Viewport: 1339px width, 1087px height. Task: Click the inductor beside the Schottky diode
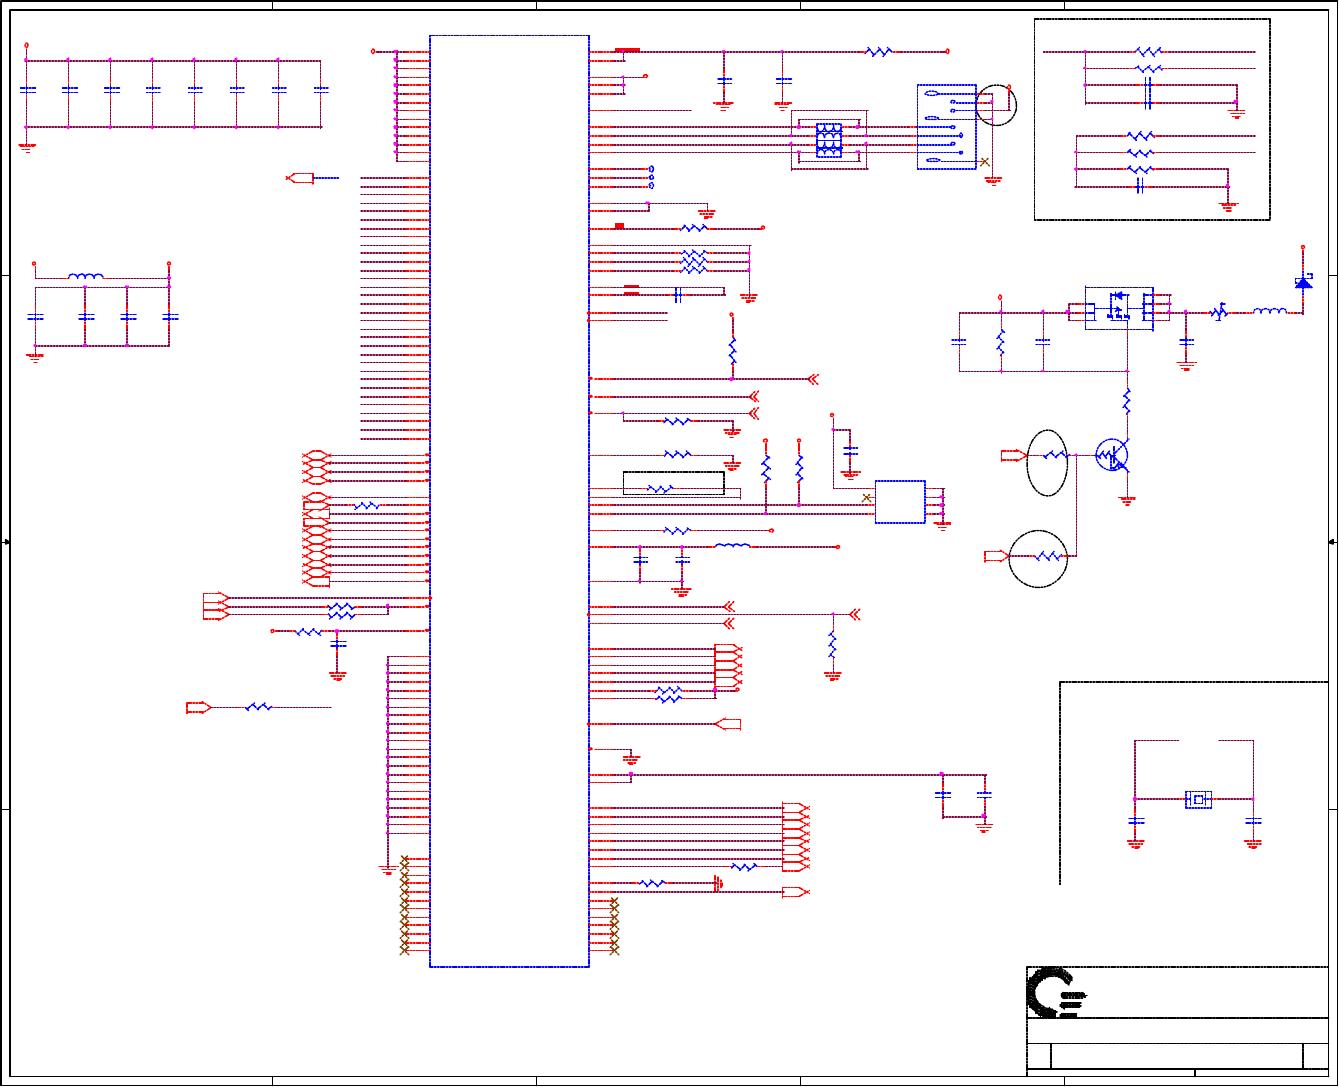1270,312
